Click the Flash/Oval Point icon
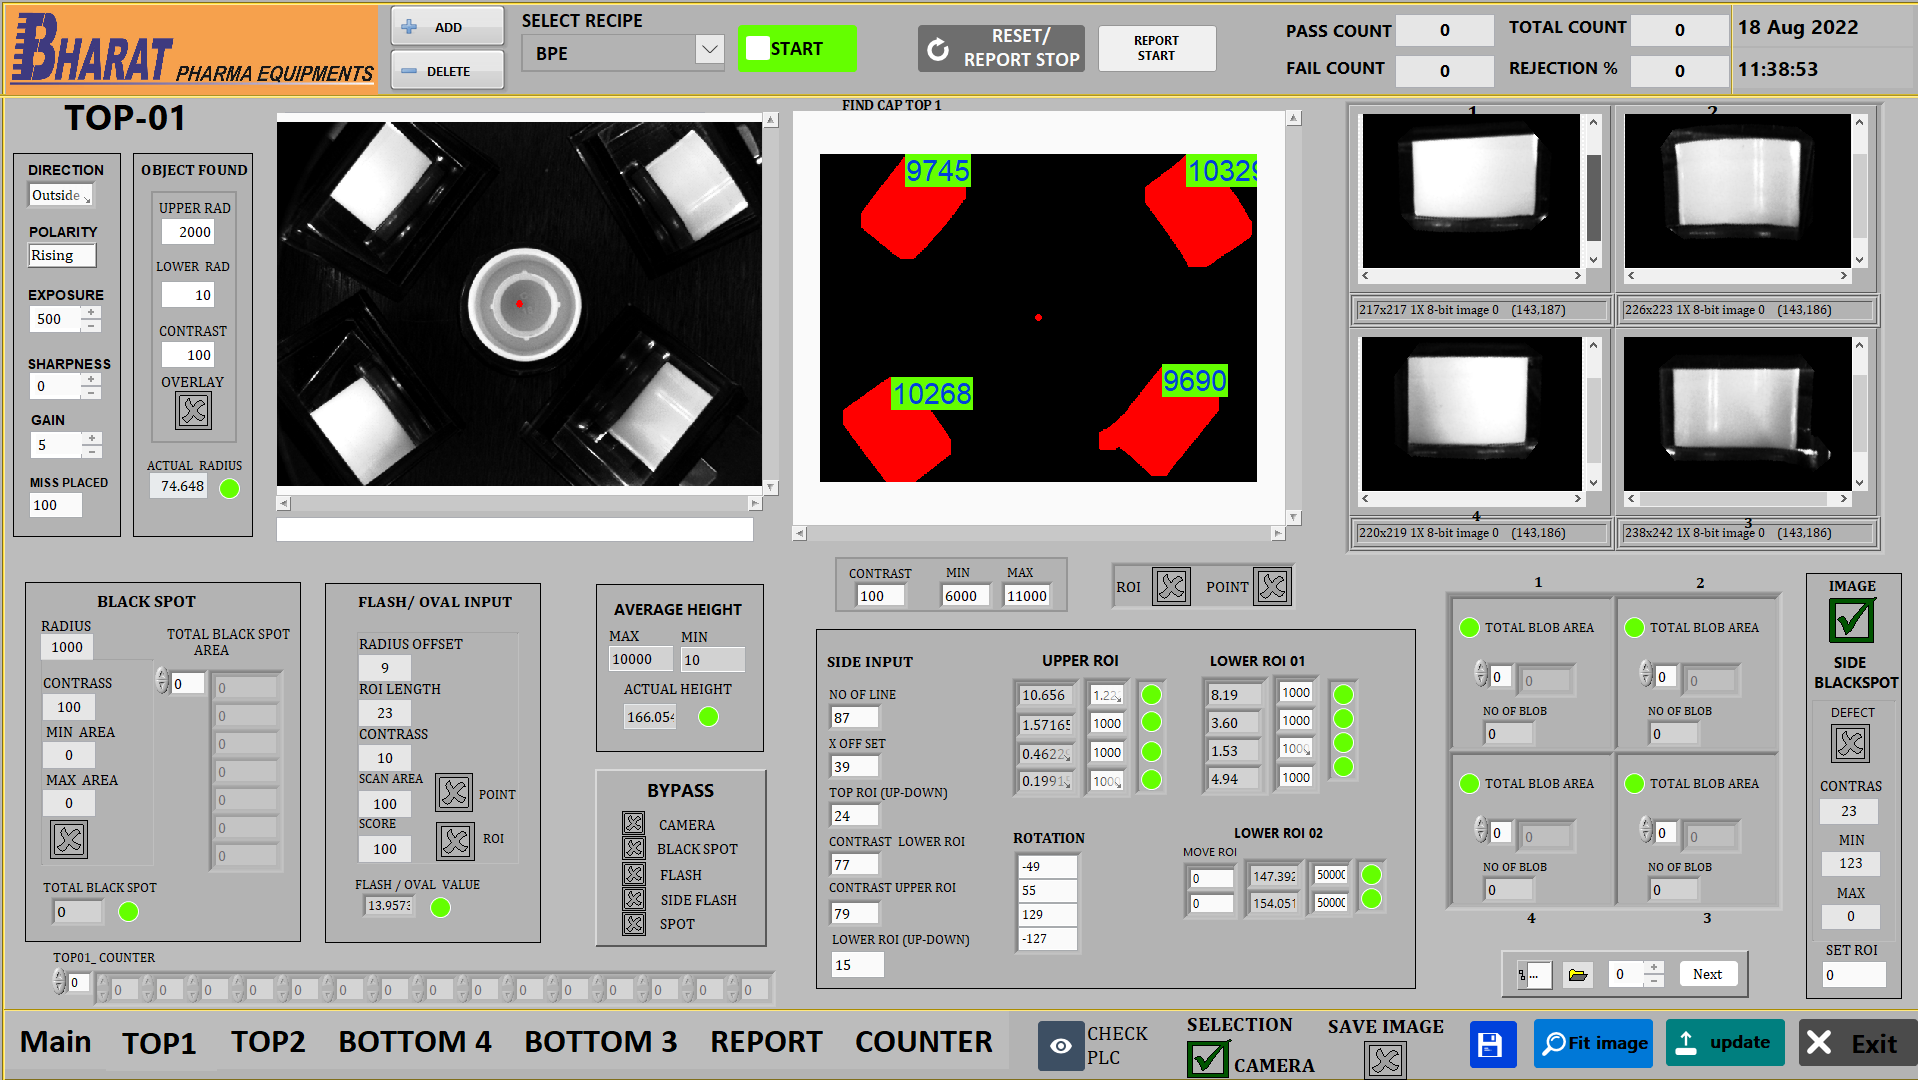This screenshot has width=1918, height=1080. [454, 793]
